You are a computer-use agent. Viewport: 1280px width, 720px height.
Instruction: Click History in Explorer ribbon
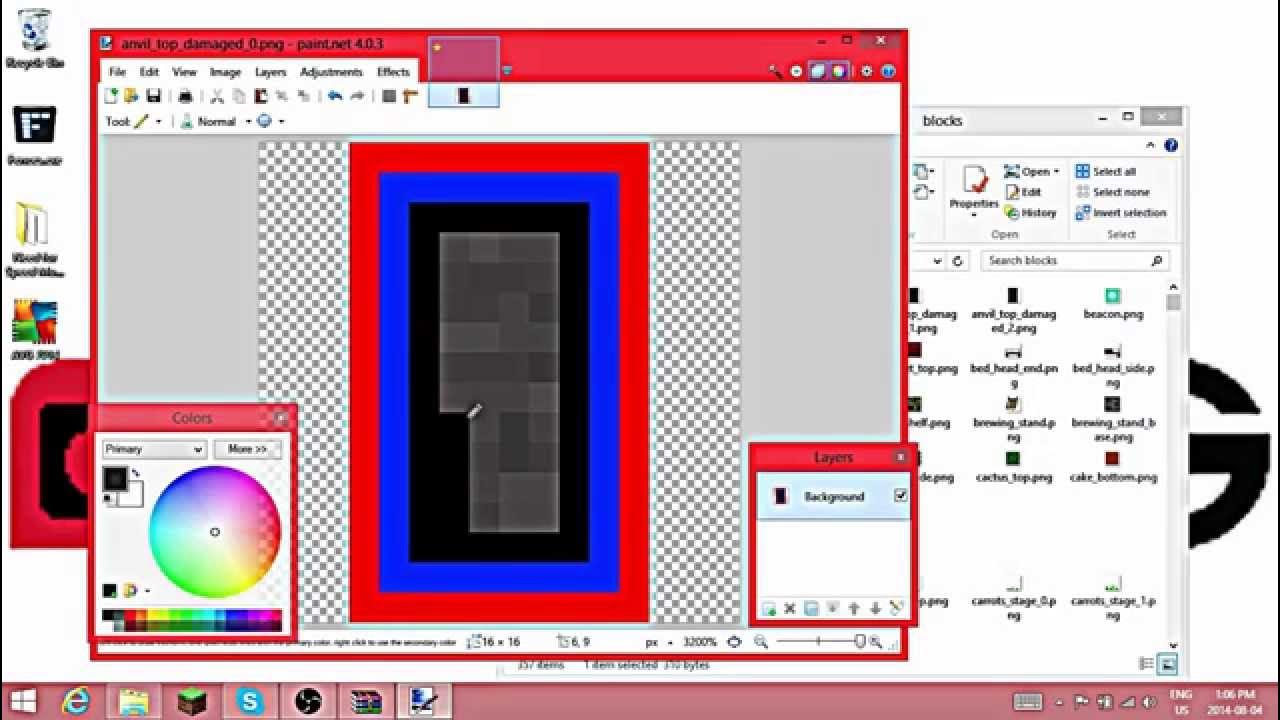tap(1031, 213)
